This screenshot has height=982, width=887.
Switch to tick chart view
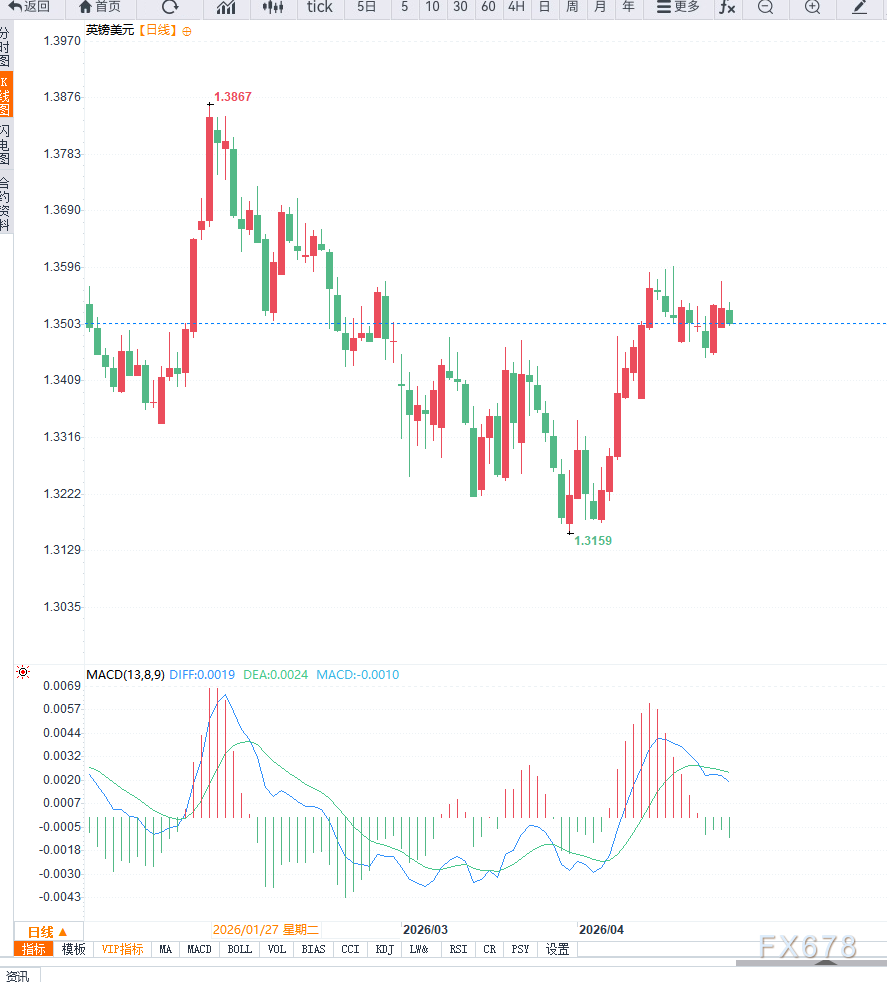point(319,7)
